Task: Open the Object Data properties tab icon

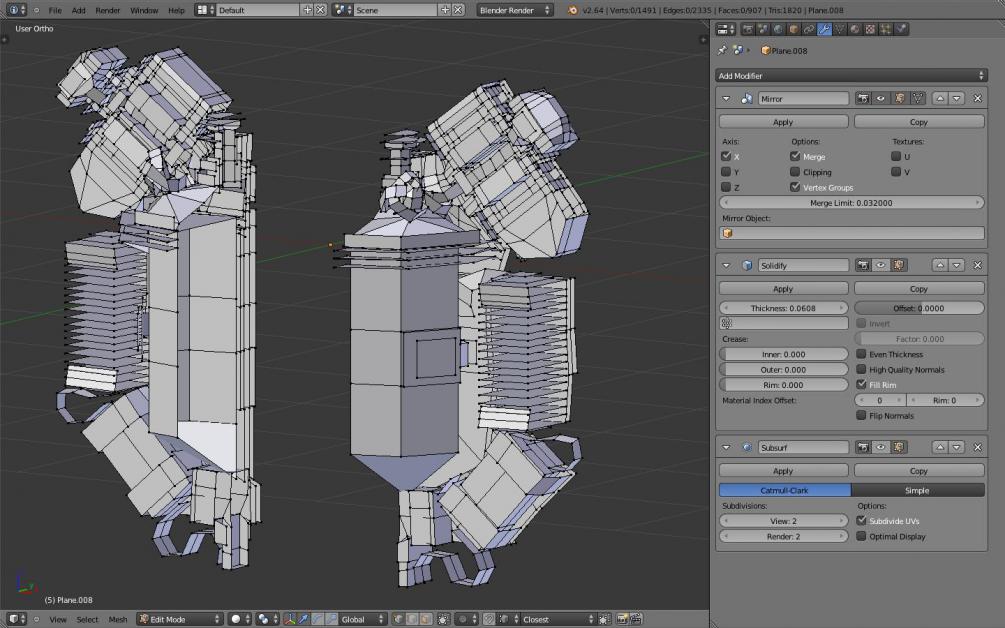Action: pos(840,29)
